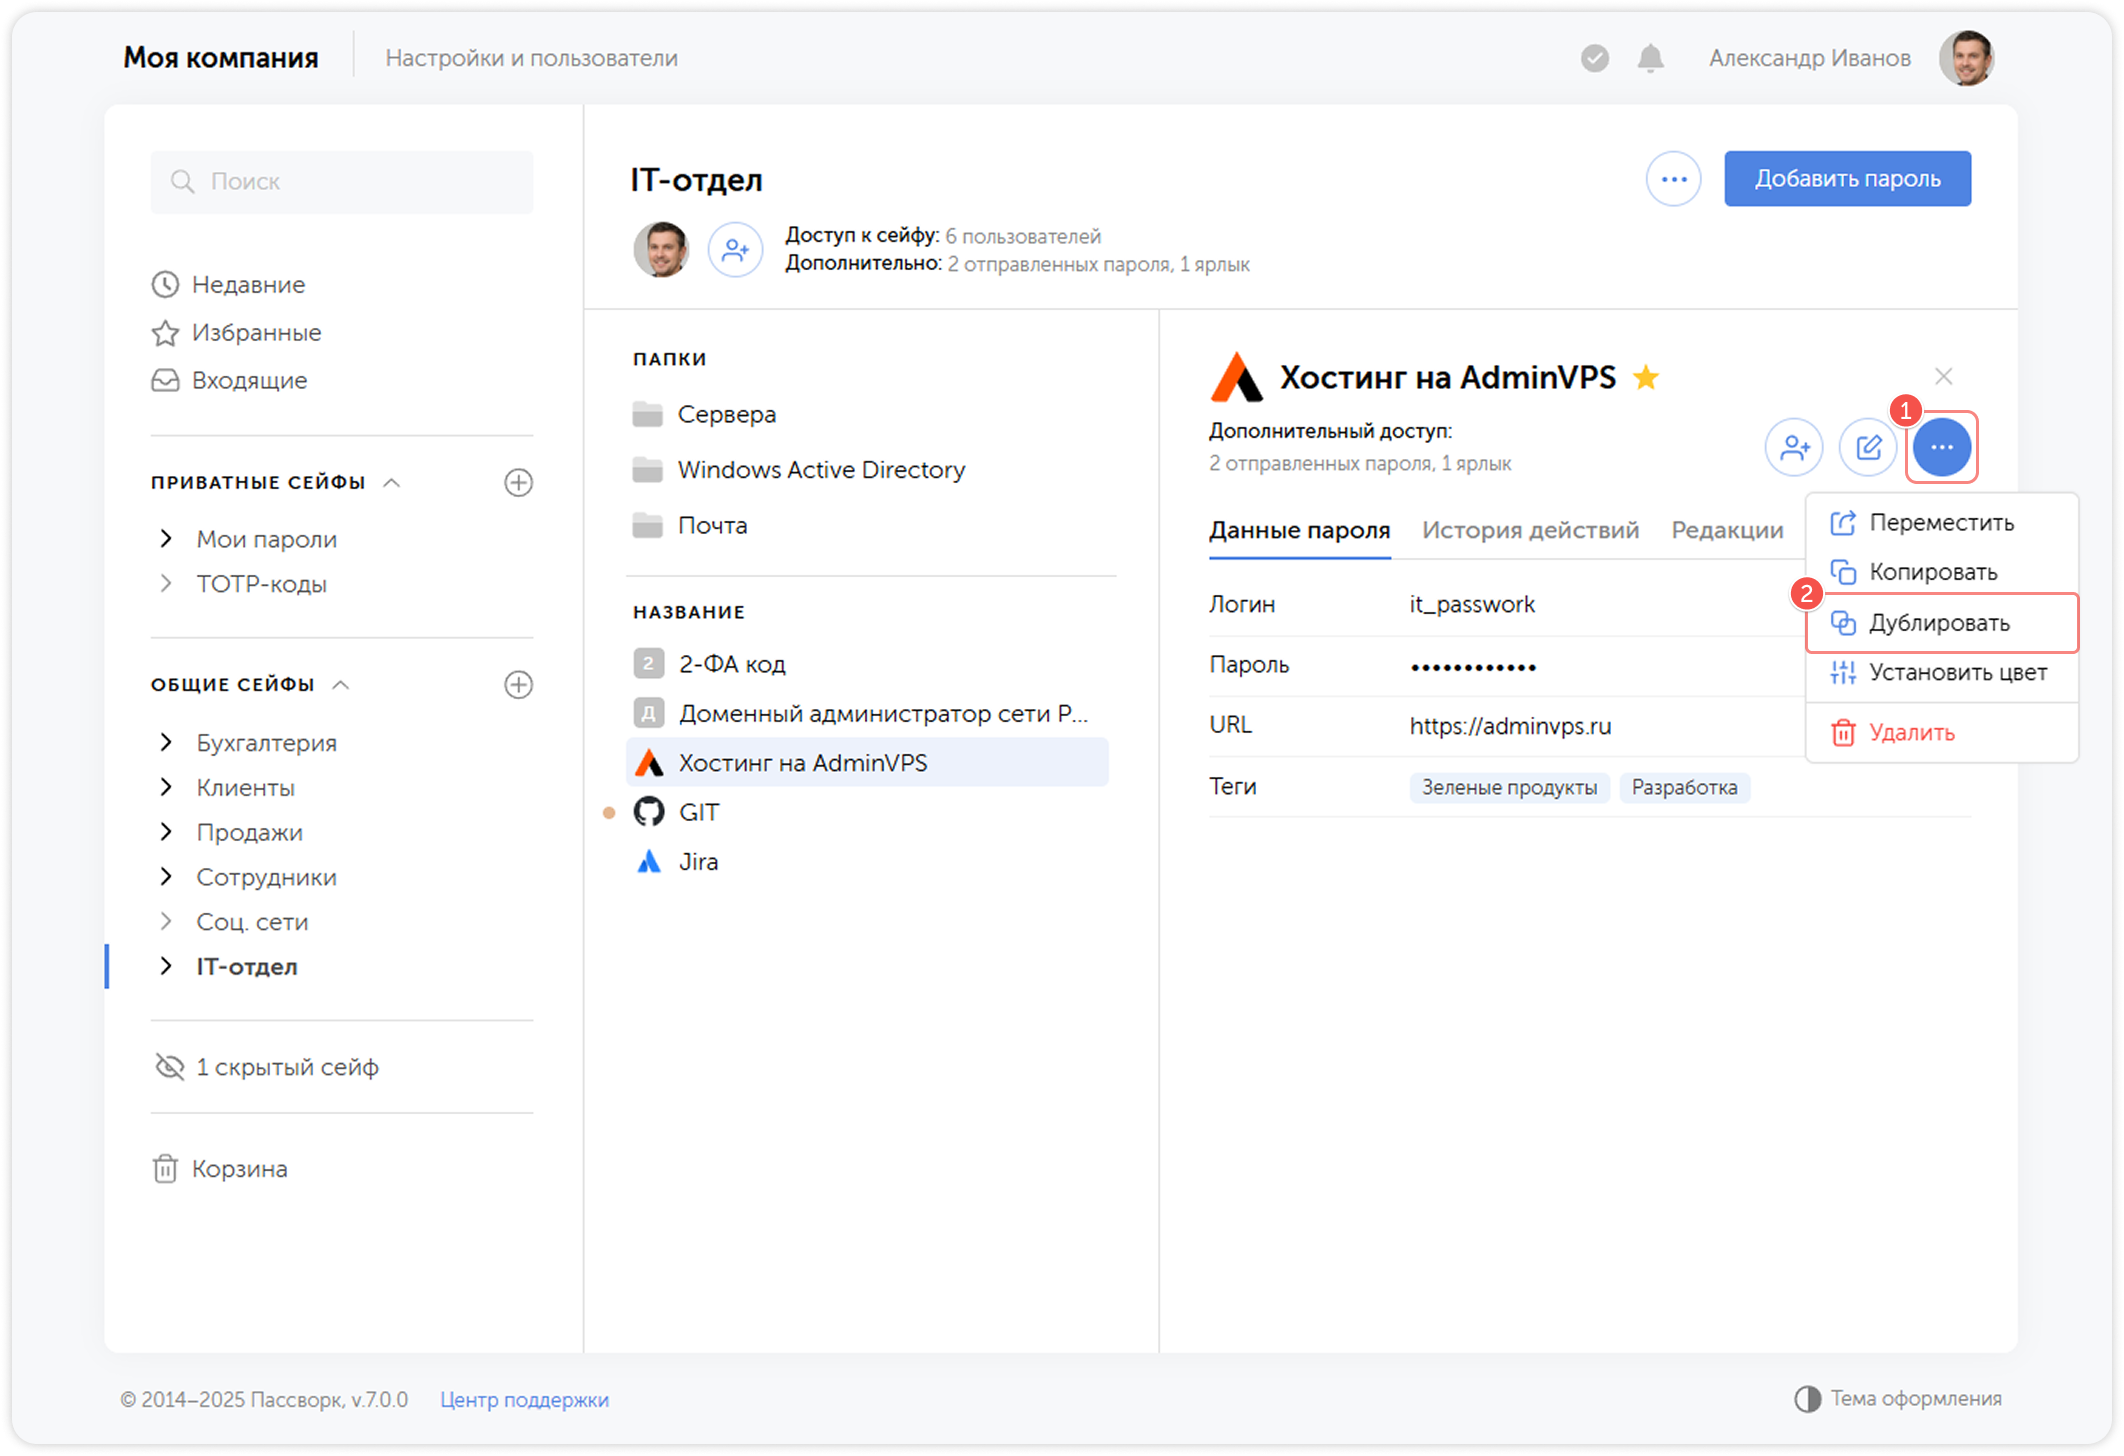Expand TOTP-коды vault
Image resolution: width=2124 pixels, height=1456 pixels.
click(x=167, y=584)
